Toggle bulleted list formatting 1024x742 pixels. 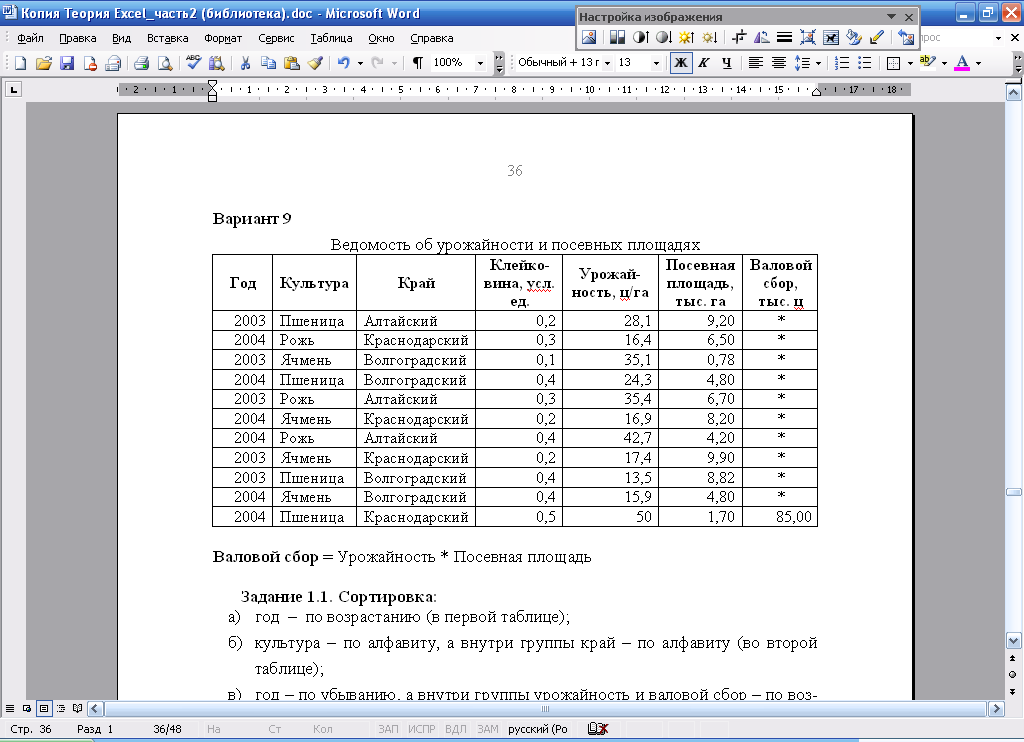coord(865,63)
